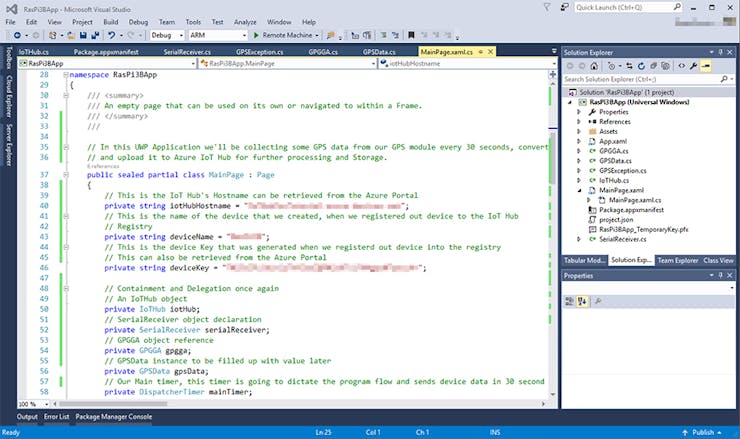The height and width of the screenshot is (439, 740).
Task: Expand the SerialReceiver.cs node
Action: point(579,239)
